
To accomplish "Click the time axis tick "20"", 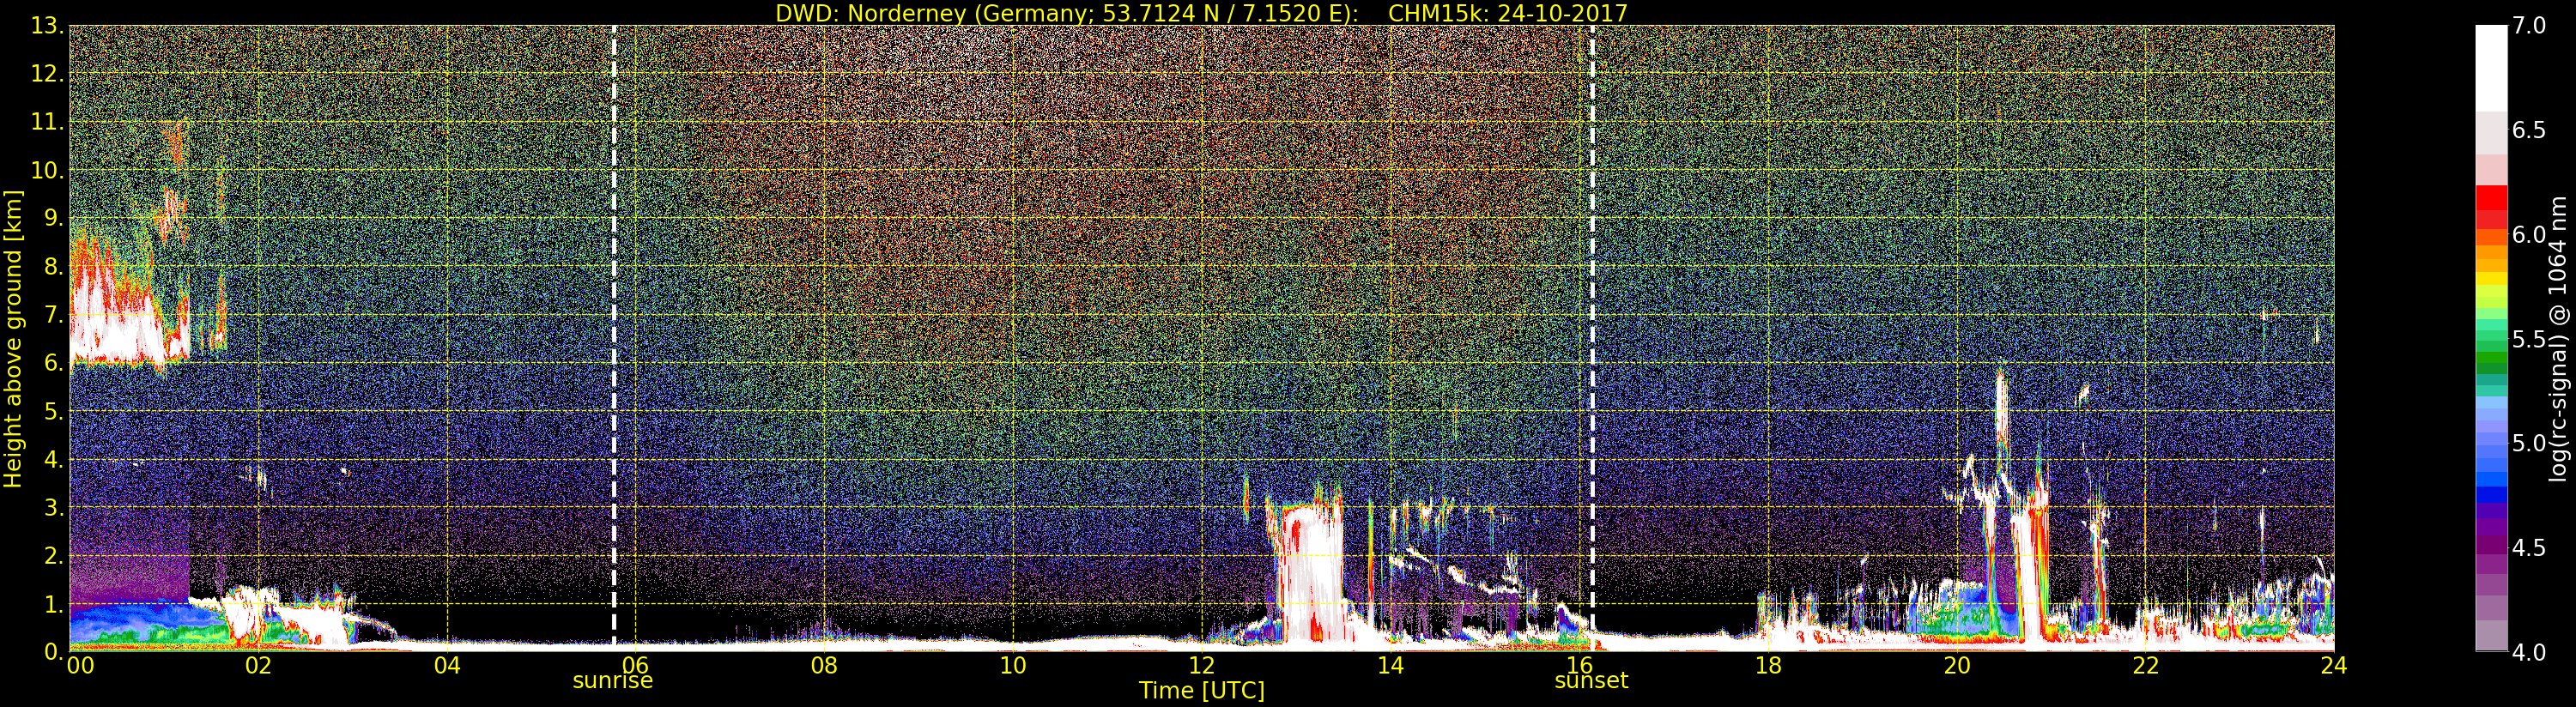I will [x=1957, y=665].
